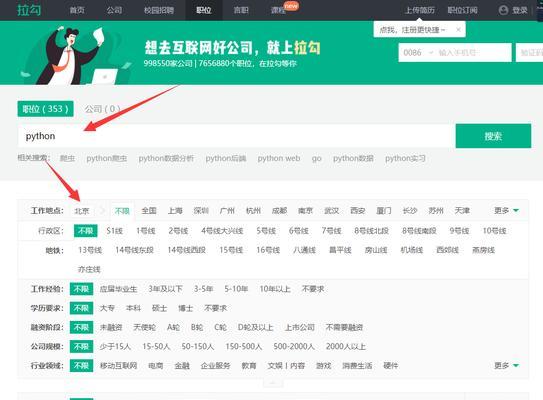The width and height of the screenshot is (543, 400).
Task: Select subway filter 4号线大兴线
Action: click(222, 231)
